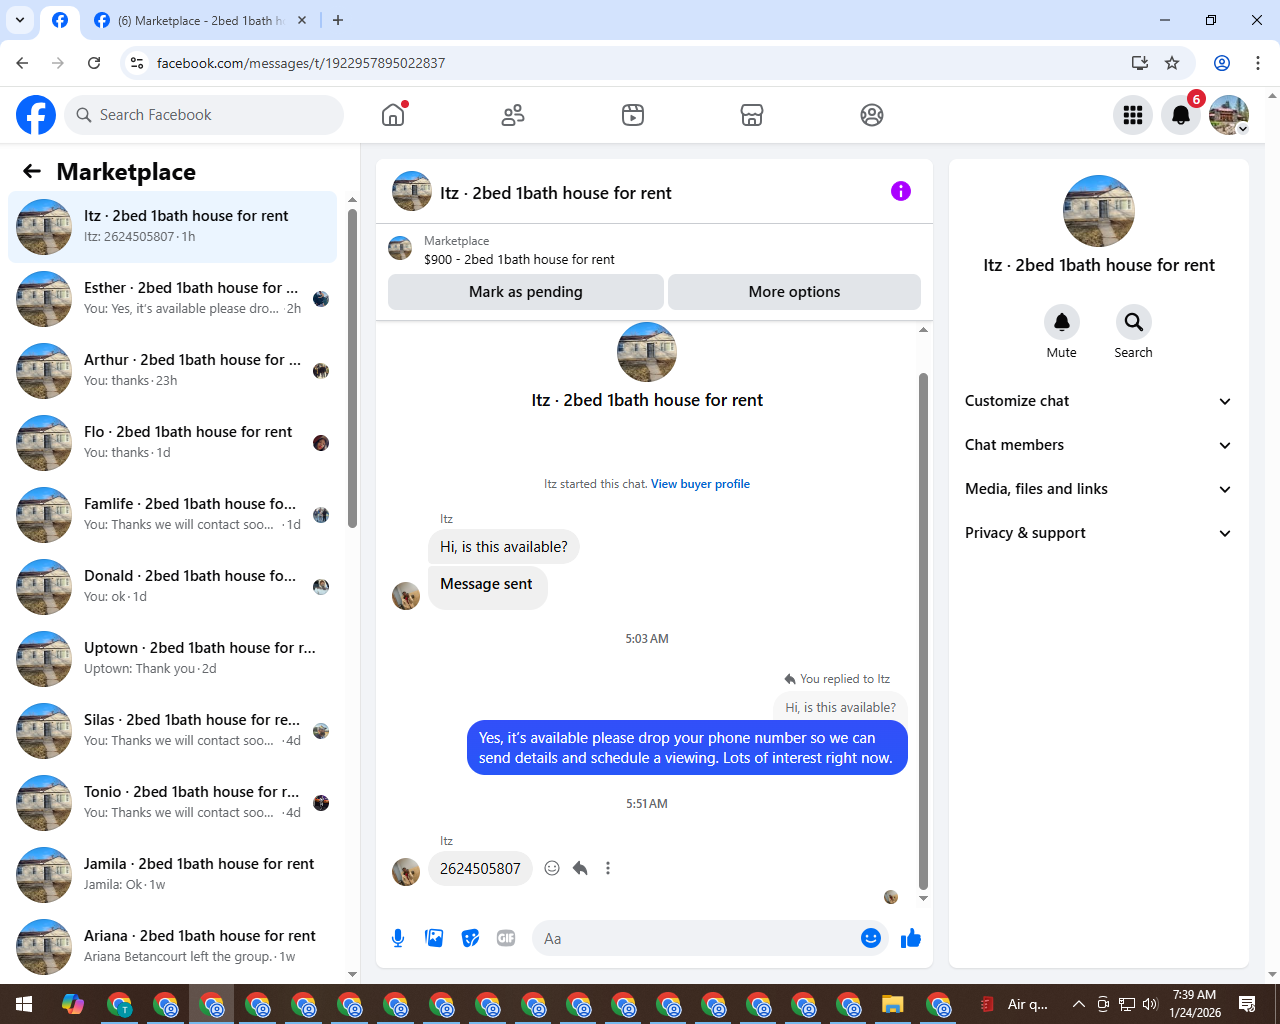The width and height of the screenshot is (1280, 1024).
Task: Open the Arthur conversation
Action: (x=172, y=371)
